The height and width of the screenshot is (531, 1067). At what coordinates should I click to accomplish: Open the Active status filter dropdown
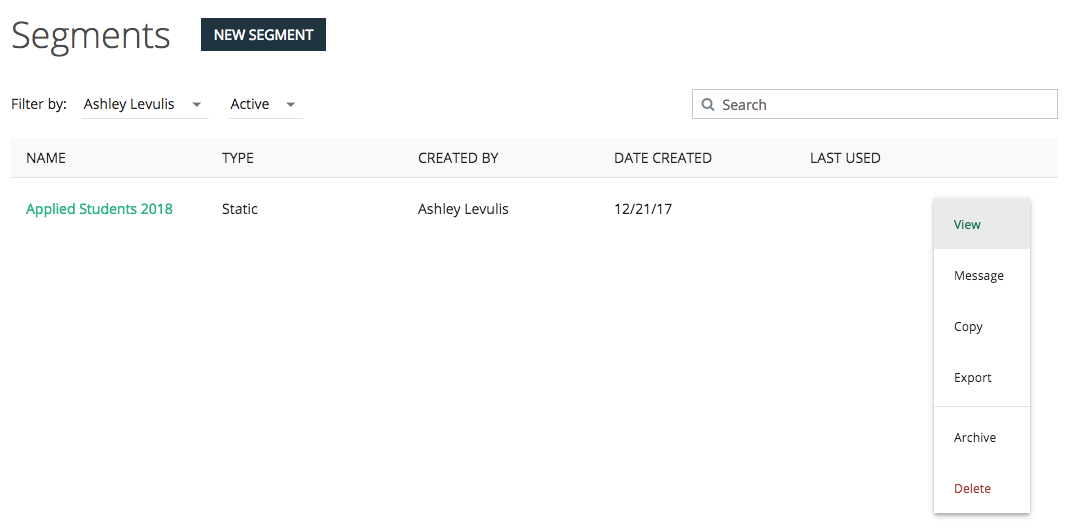tap(265, 104)
